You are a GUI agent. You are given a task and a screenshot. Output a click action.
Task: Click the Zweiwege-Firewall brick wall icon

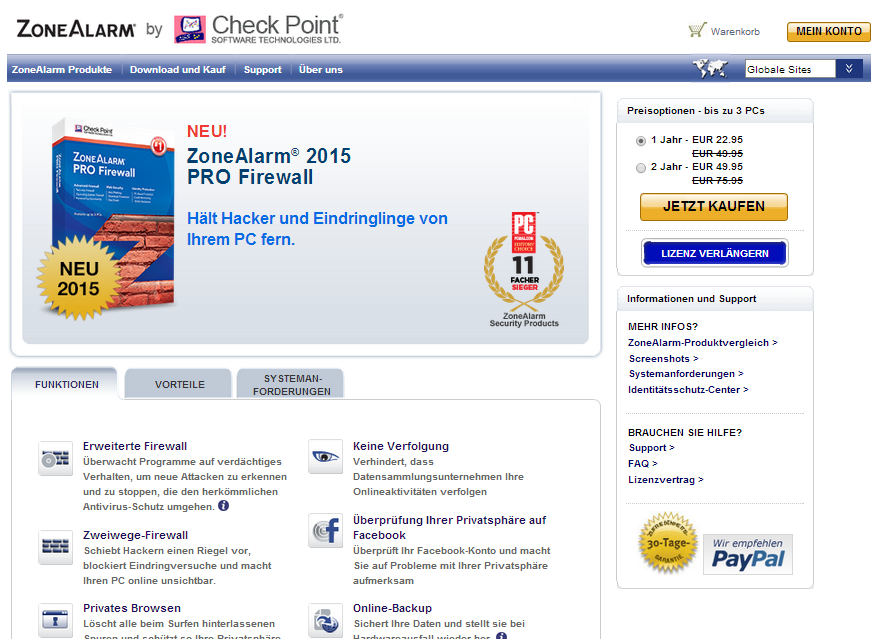point(55,547)
